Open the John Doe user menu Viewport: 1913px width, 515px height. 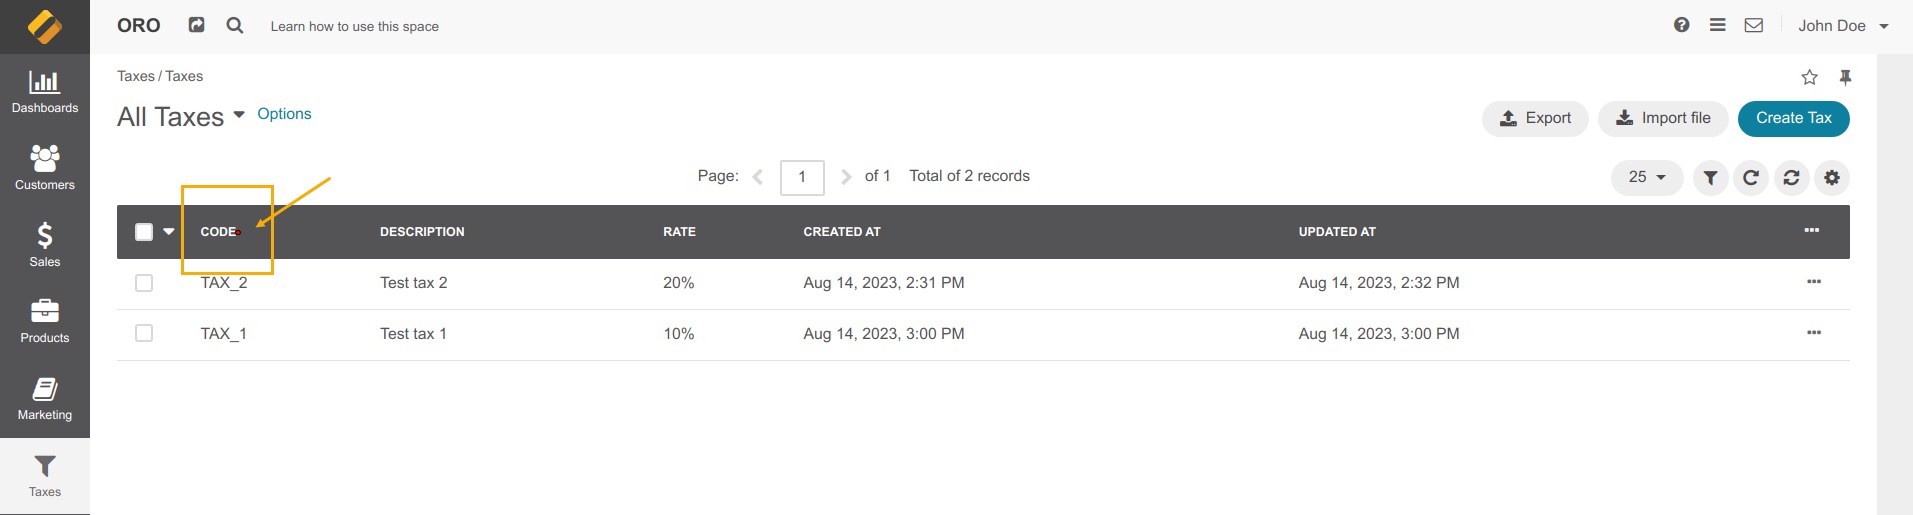(1842, 26)
